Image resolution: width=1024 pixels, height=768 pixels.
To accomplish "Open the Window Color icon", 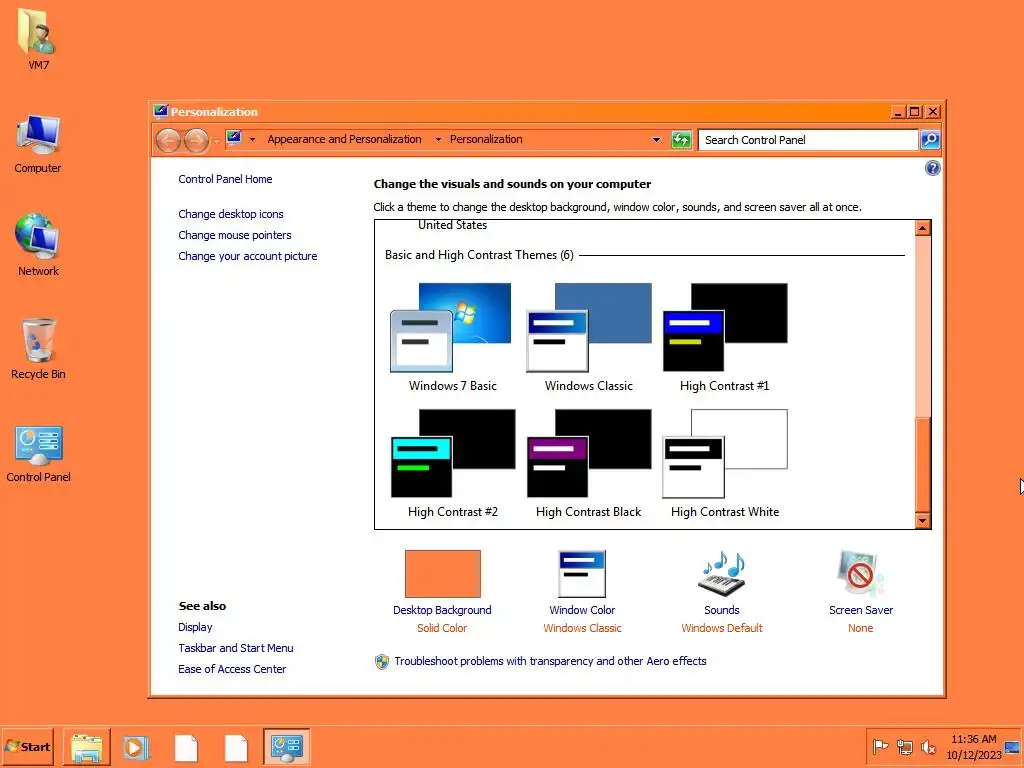I will point(582,573).
